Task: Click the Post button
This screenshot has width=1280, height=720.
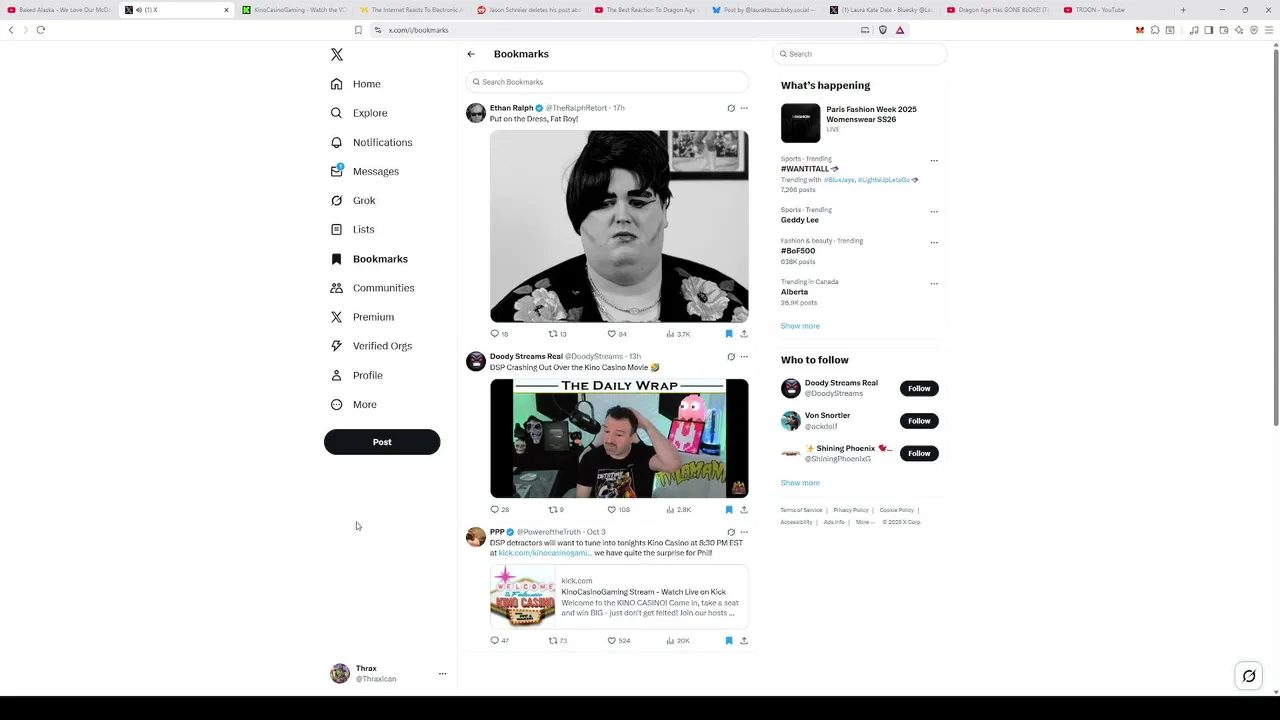Action: coord(382,442)
